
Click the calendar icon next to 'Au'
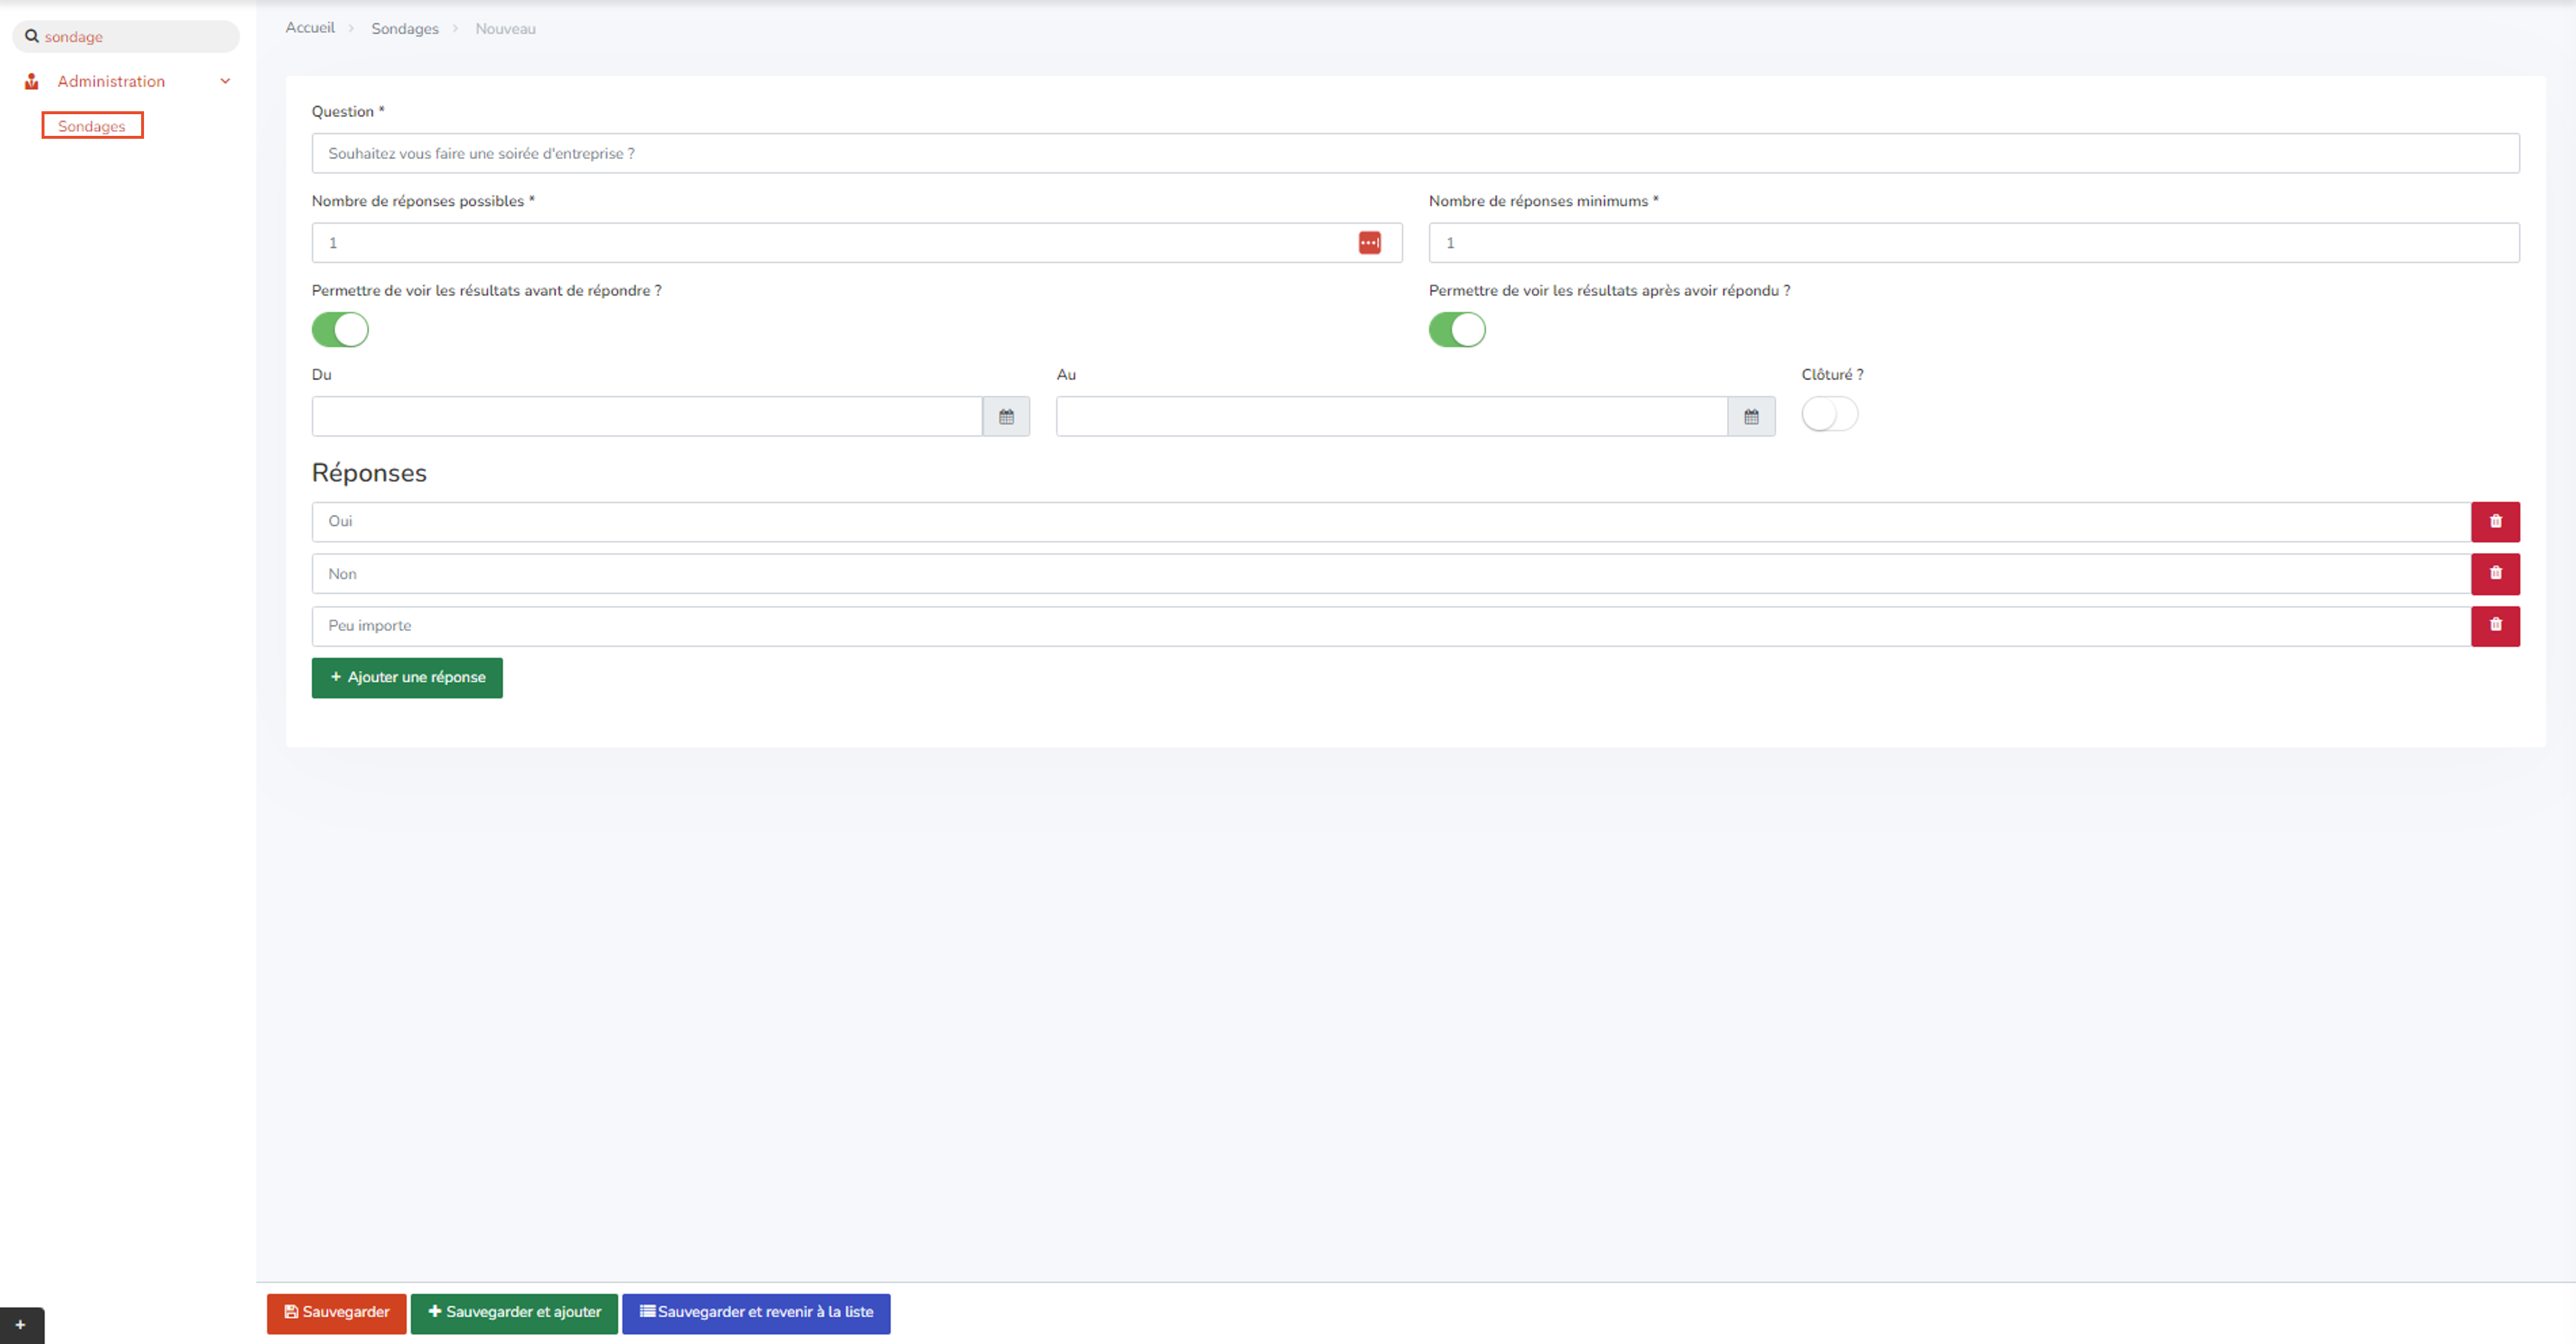point(1752,416)
